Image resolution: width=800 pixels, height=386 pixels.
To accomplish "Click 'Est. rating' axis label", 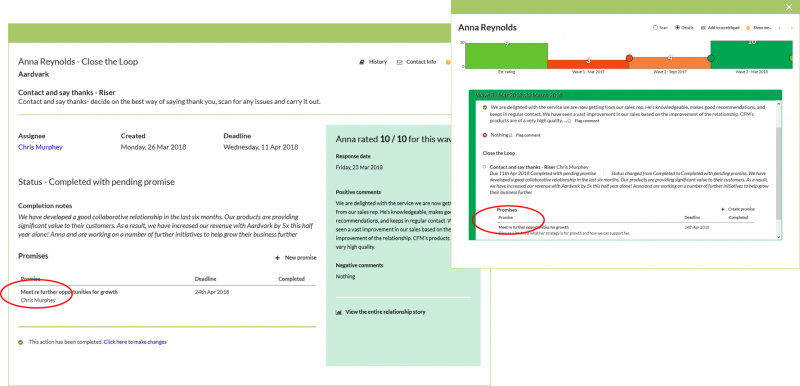I will (x=507, y=72).
